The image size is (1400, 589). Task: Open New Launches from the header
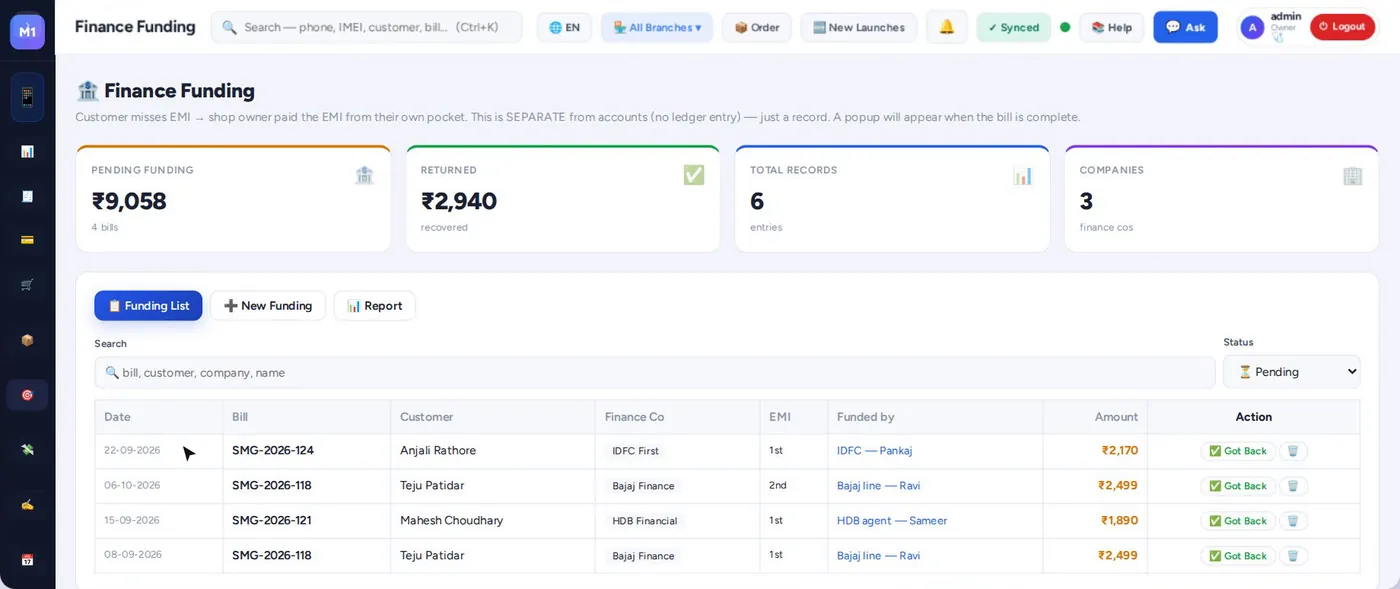coord(858,27)
